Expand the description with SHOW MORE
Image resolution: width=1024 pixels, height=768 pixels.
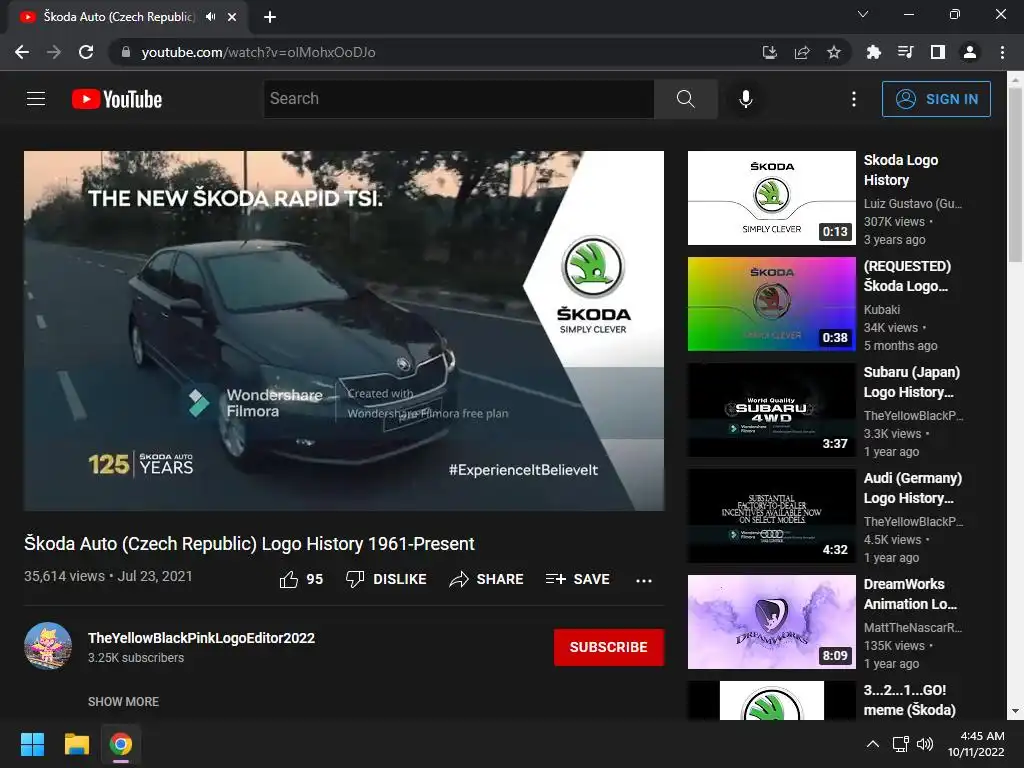123,701
